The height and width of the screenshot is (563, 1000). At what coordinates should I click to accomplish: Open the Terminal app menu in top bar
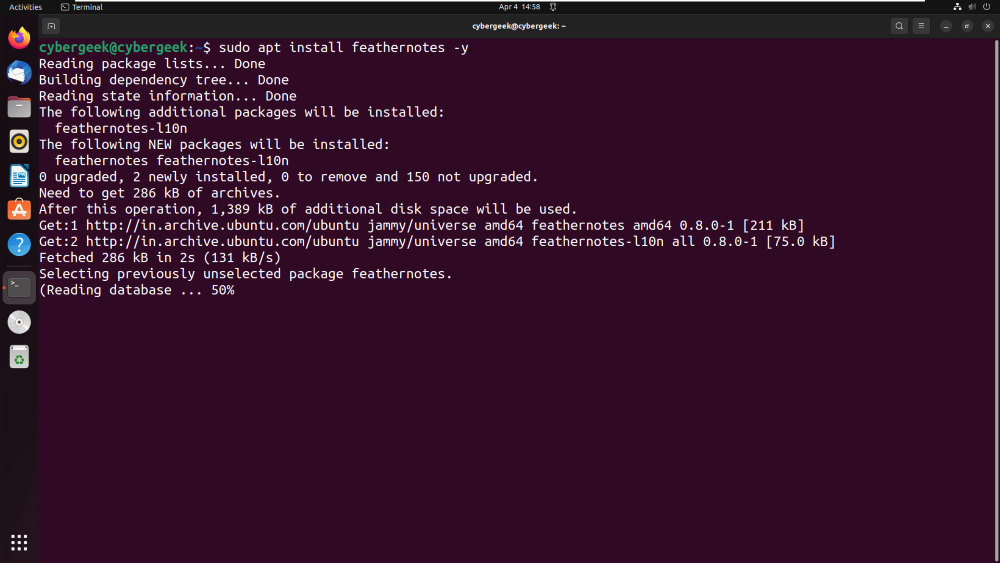pyautogui.click(x=82, y=7)
